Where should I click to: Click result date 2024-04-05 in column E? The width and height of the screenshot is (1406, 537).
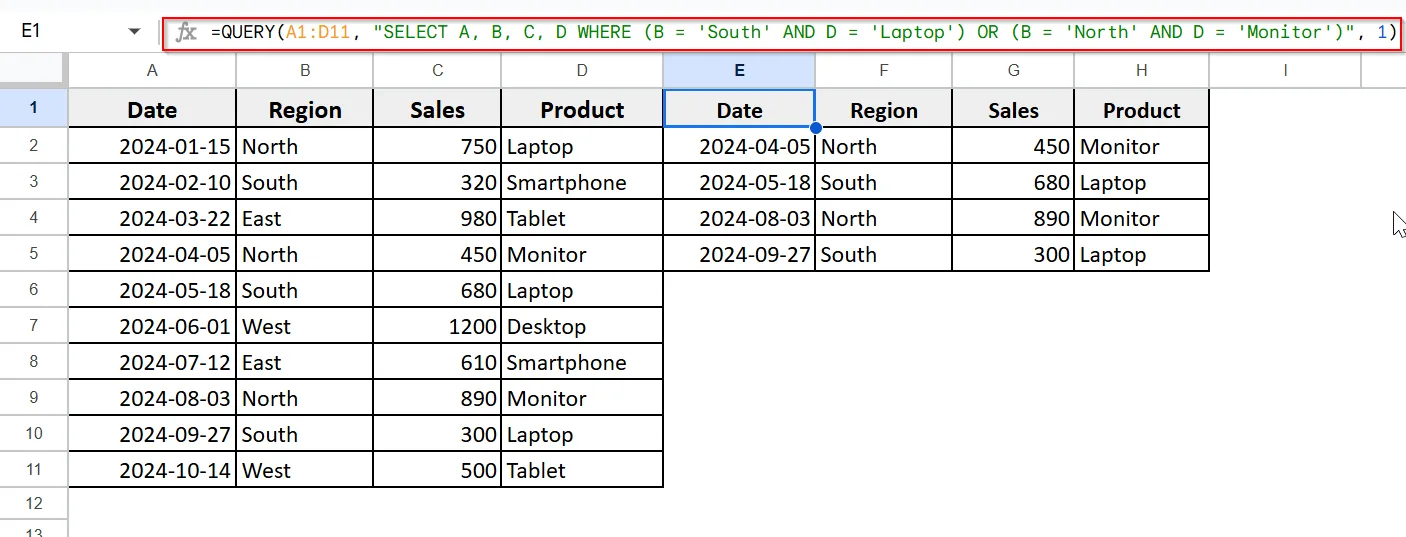tap(739, 146)
